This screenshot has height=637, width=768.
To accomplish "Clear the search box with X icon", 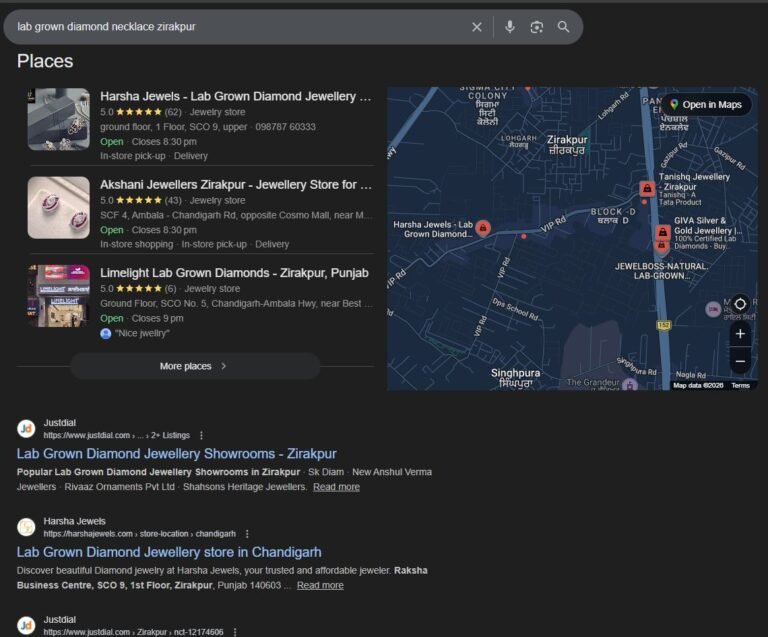I will 477,27.
